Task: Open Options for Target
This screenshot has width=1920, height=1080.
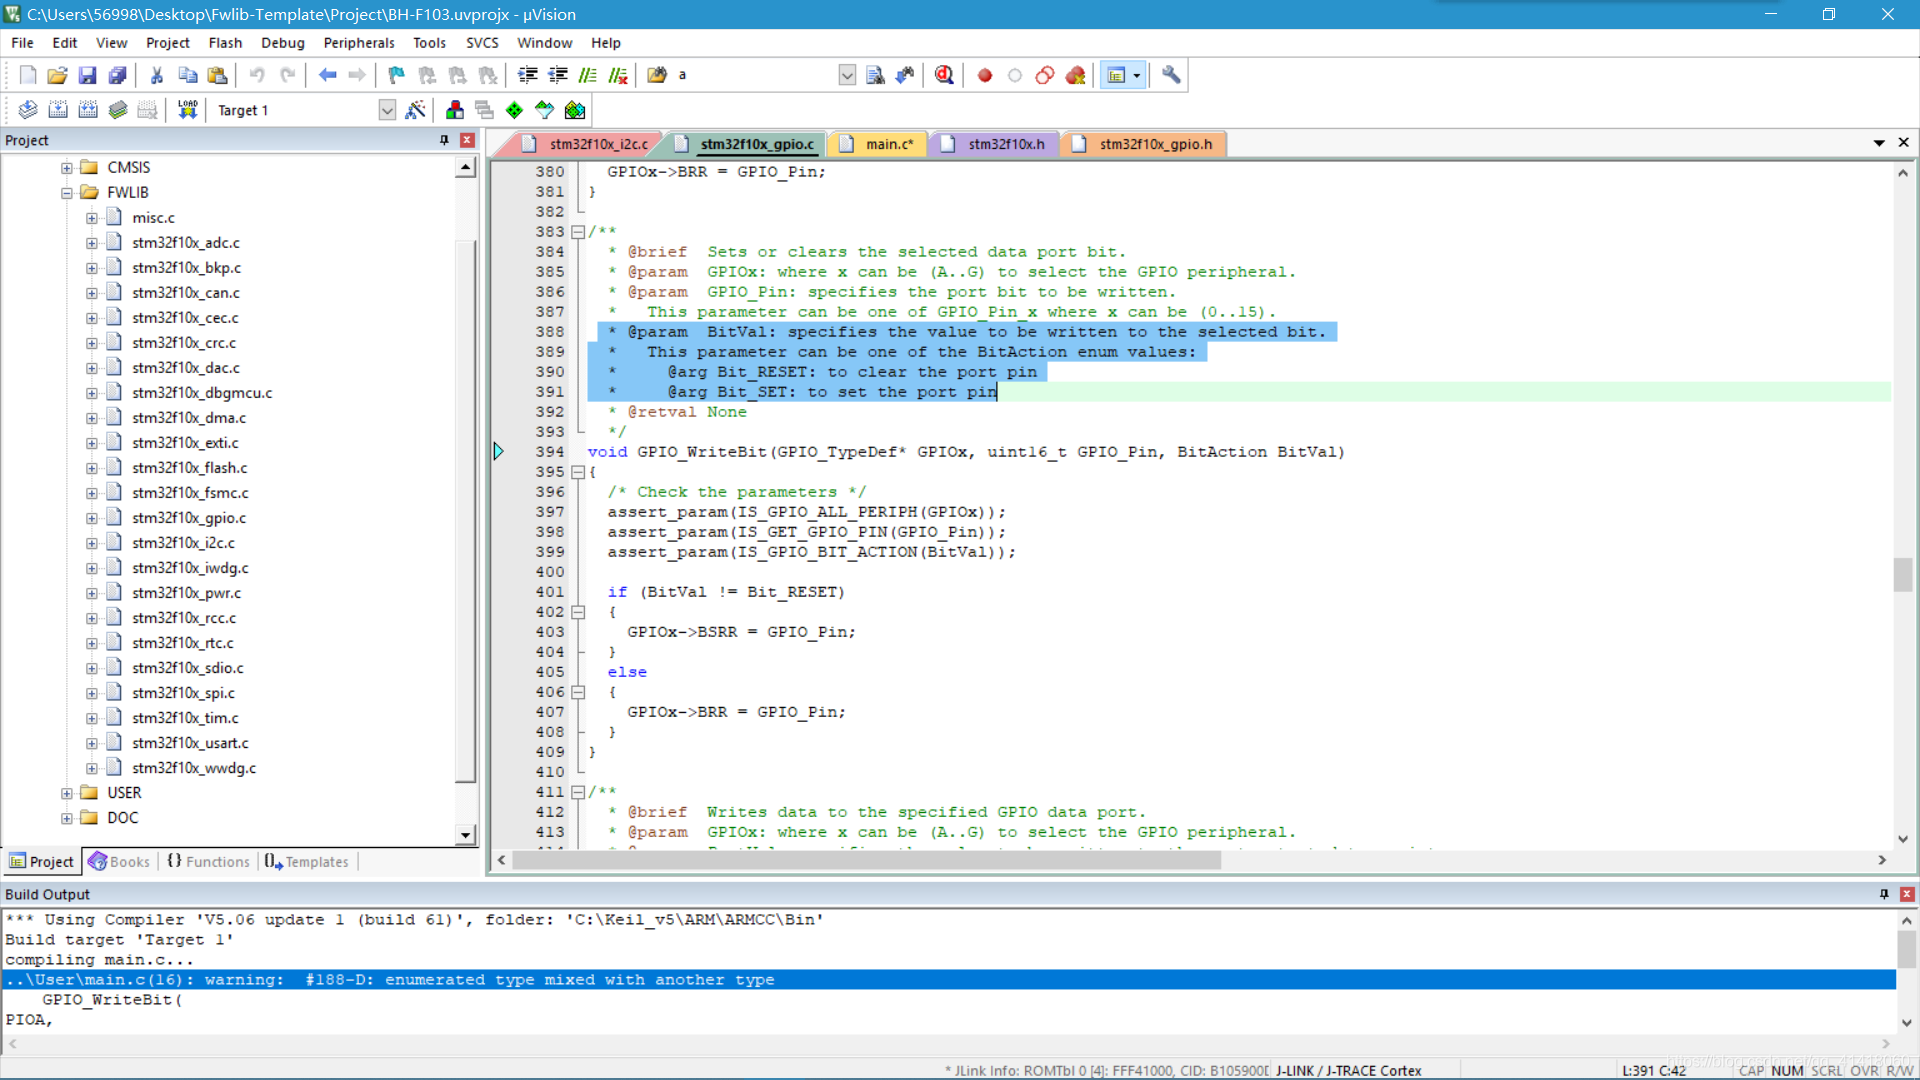Action: (416, 110)
